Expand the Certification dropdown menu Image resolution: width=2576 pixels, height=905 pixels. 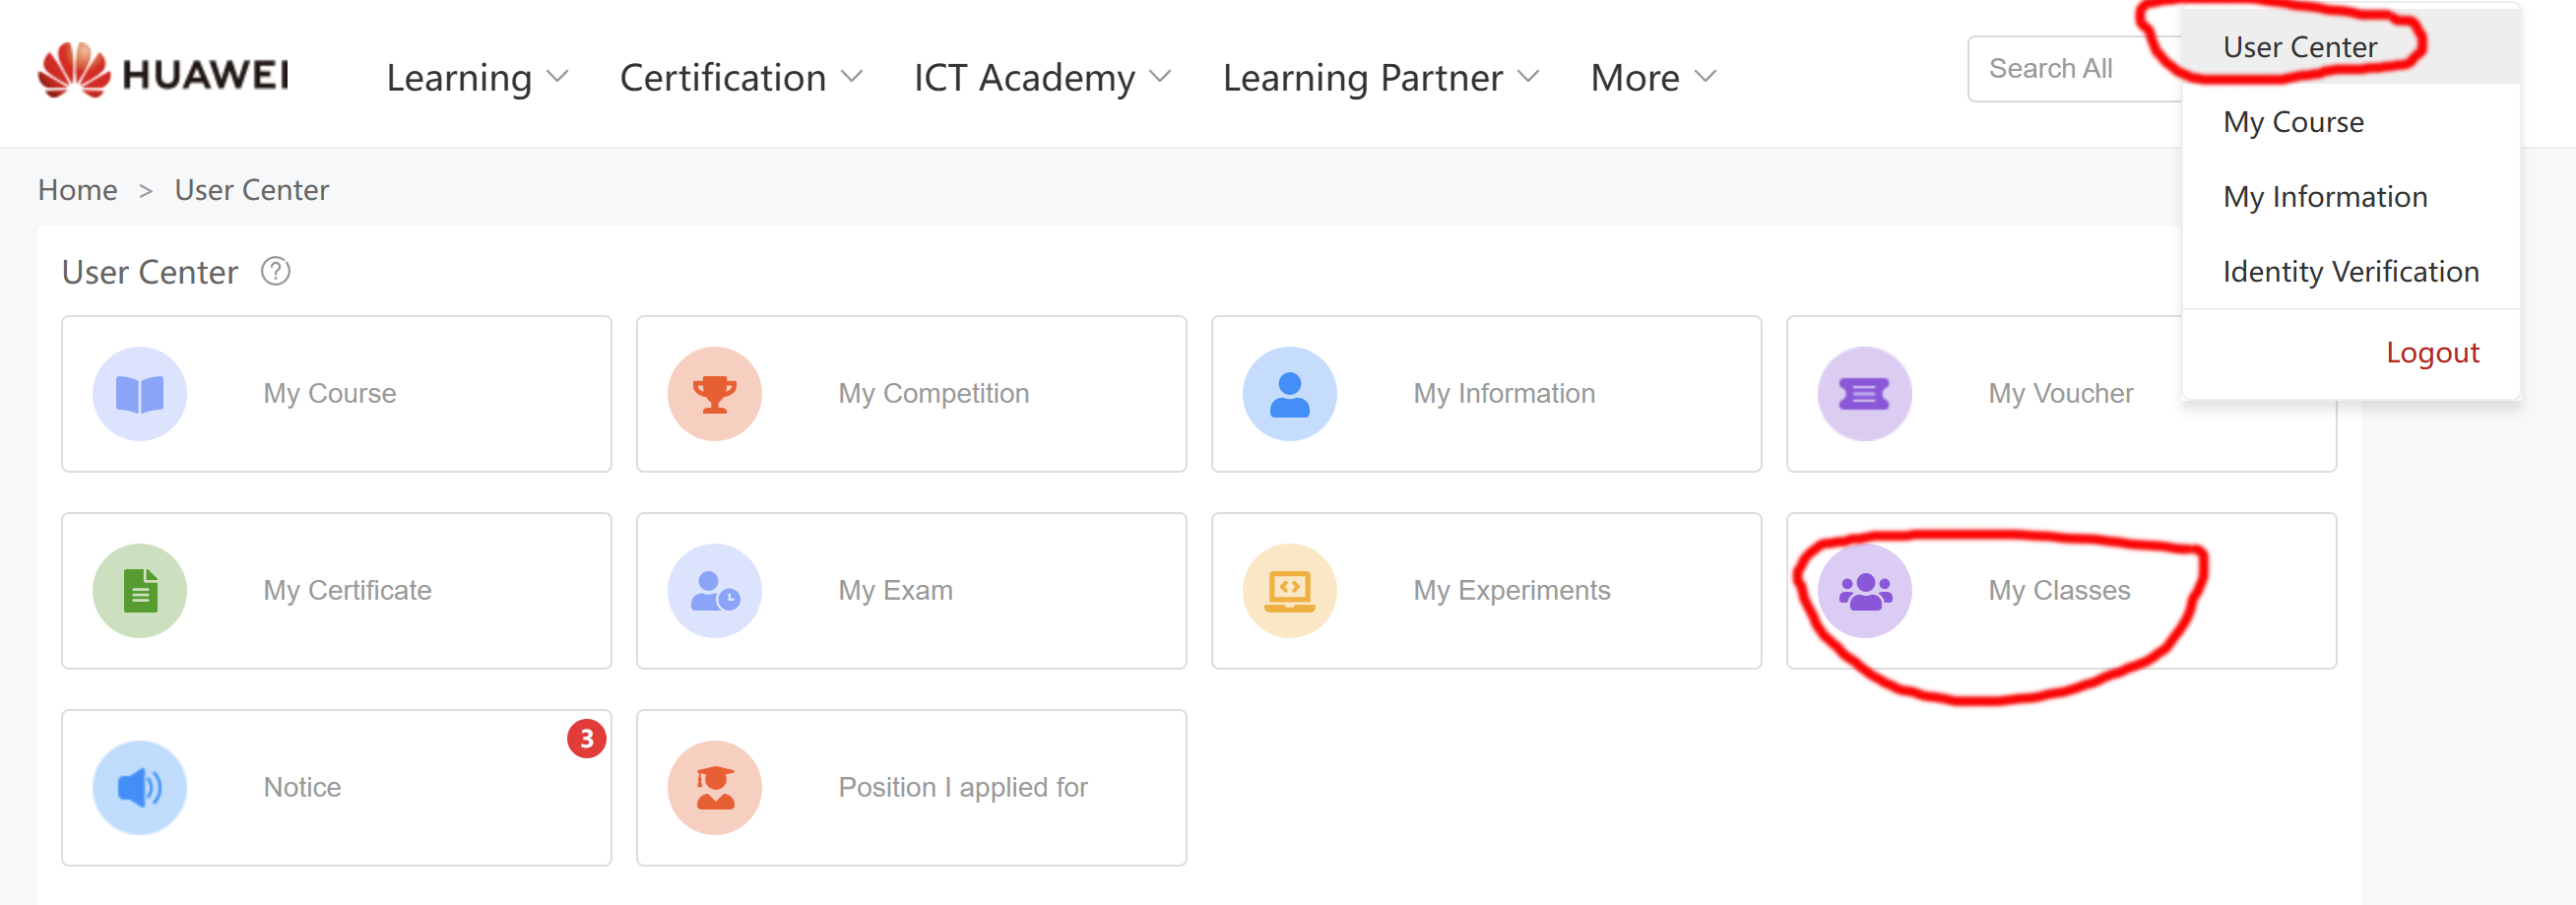pyautogui.click(x=740, y=78)
